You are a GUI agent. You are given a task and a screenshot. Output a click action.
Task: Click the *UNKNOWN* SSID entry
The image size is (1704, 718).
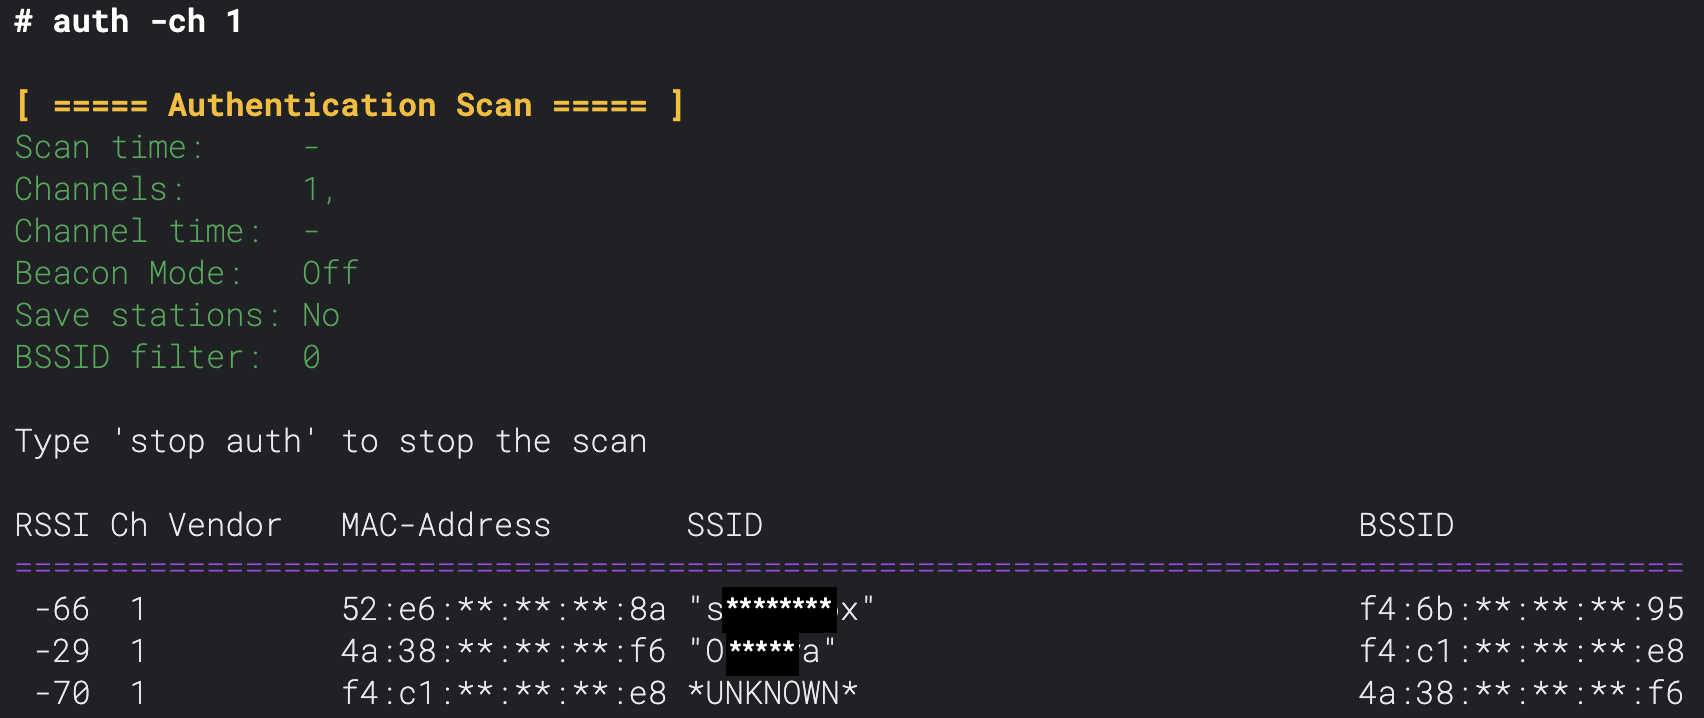[x=773, y=693]
